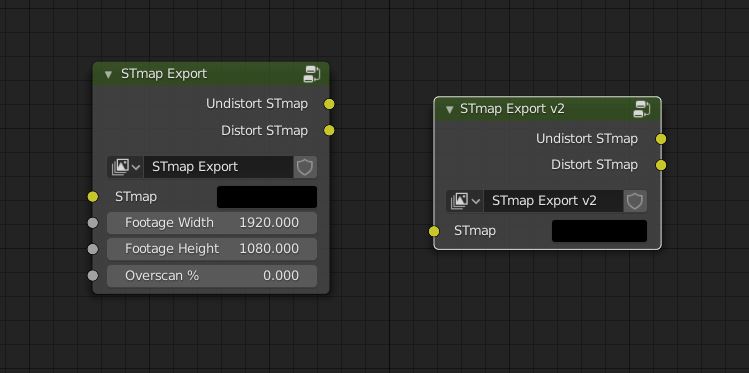Collapse the STmap Export node
Screen dimensions: 749x373
click(108, 75)
